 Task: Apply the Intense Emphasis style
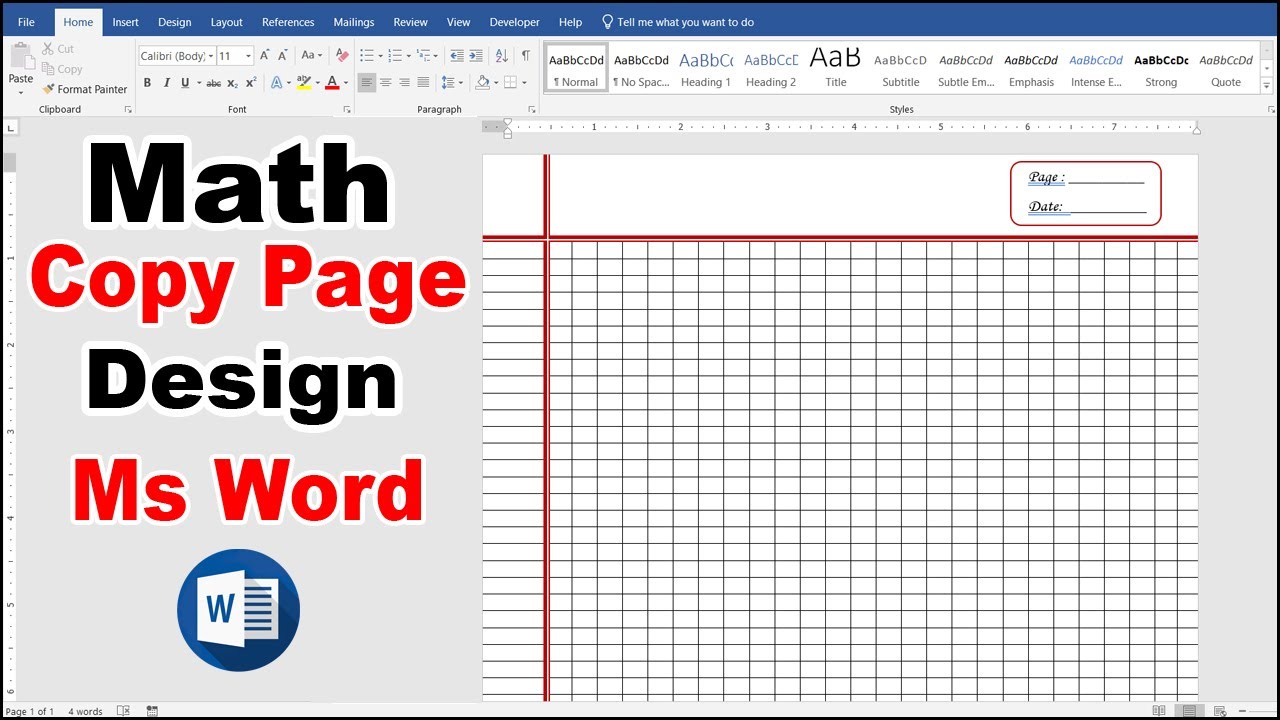(1096, 70)
